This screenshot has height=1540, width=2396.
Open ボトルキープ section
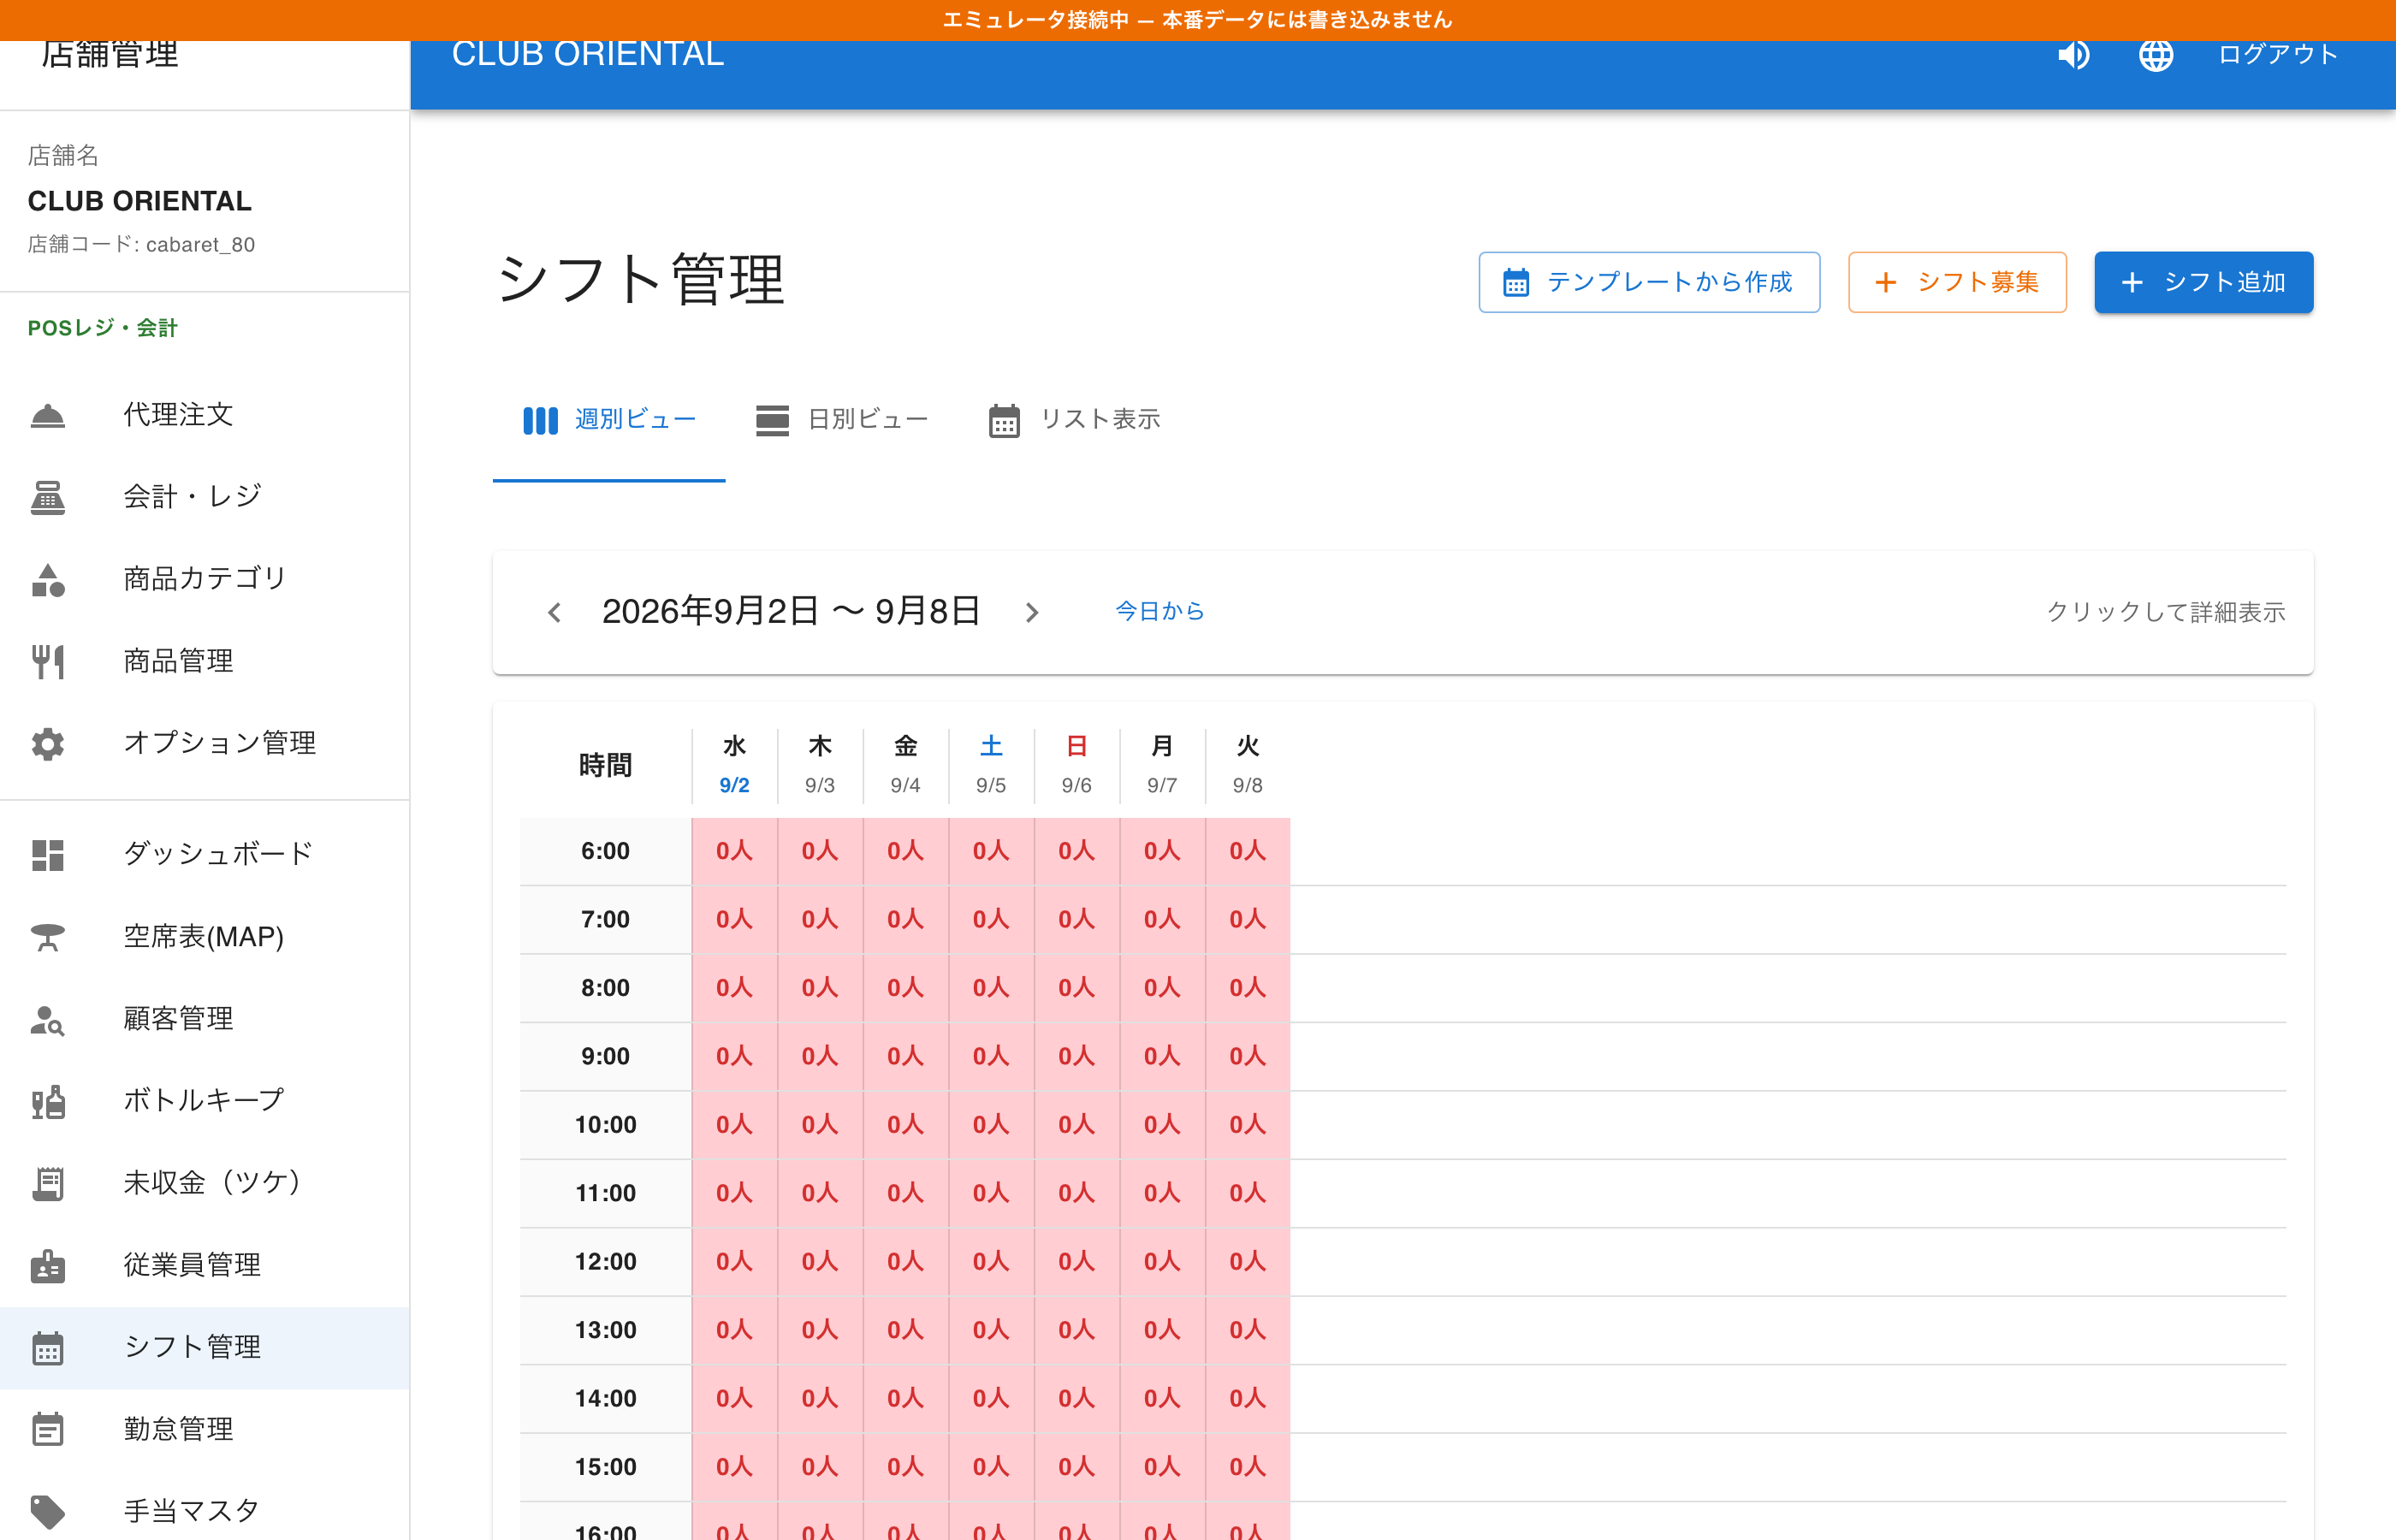point(204,1101)
